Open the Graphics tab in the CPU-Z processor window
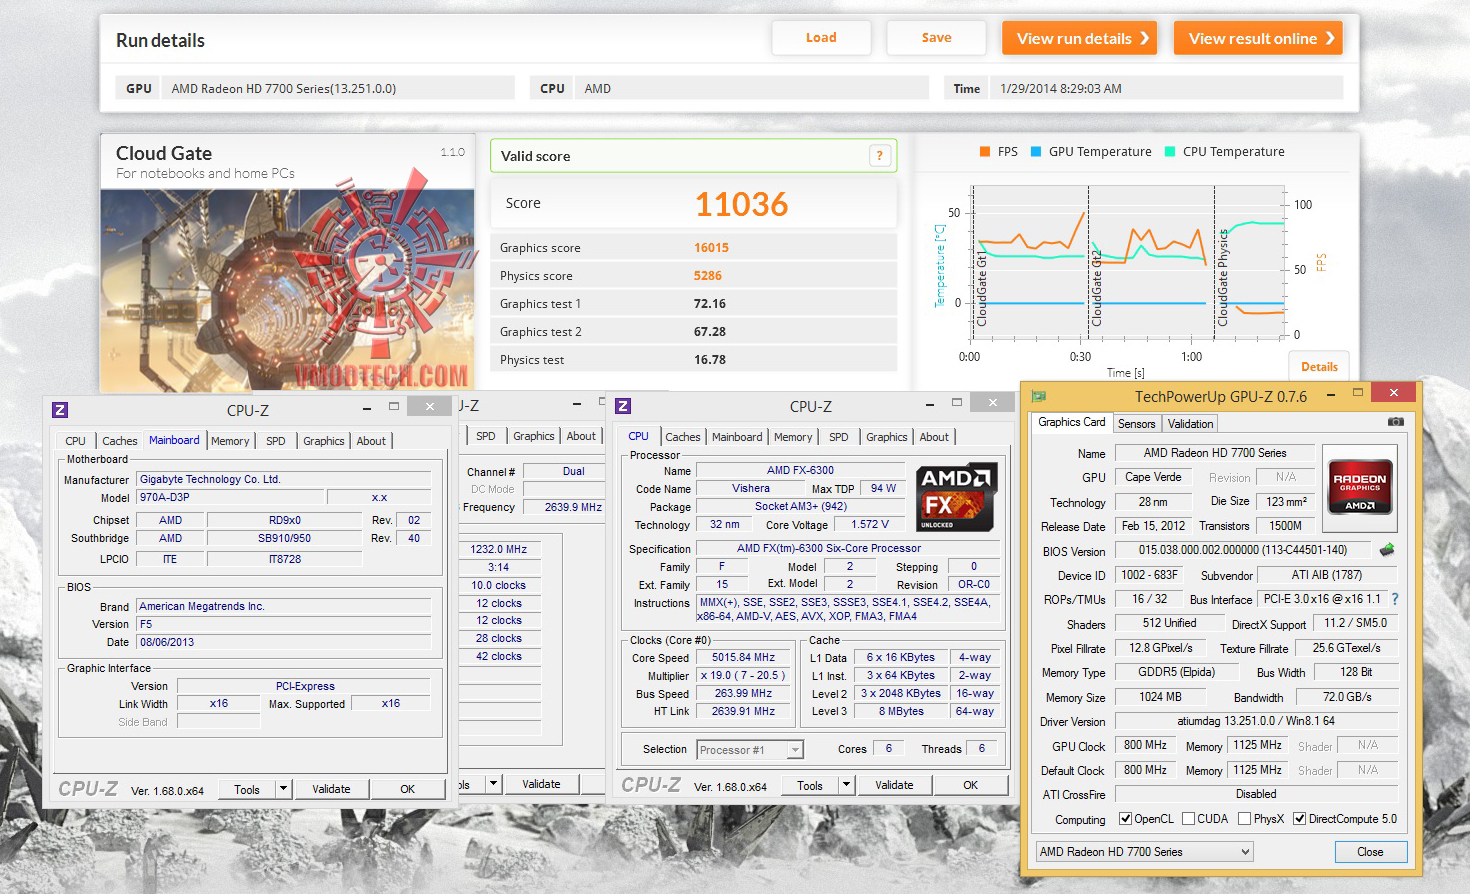Image resolution: width=1470 pixels, height=894 pixels. (887, 437)
